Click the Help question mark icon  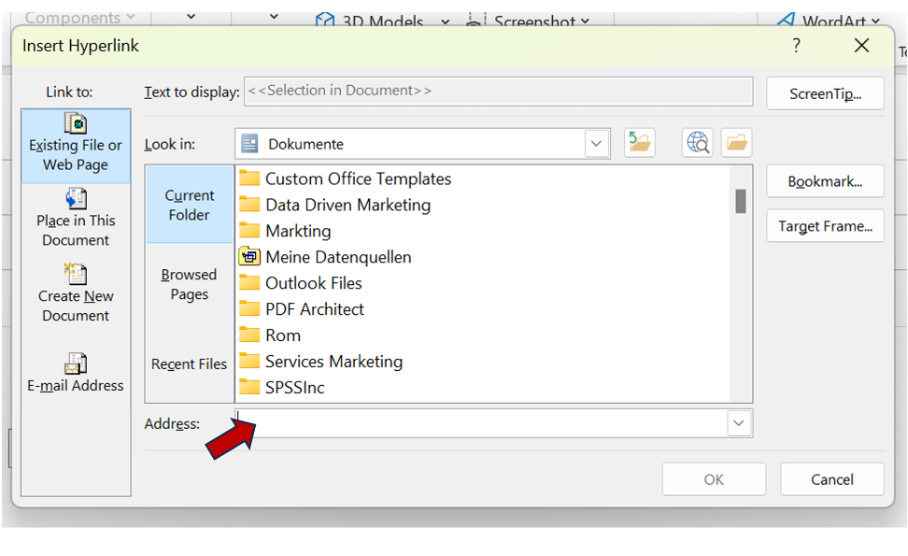(x=797, y=46)
